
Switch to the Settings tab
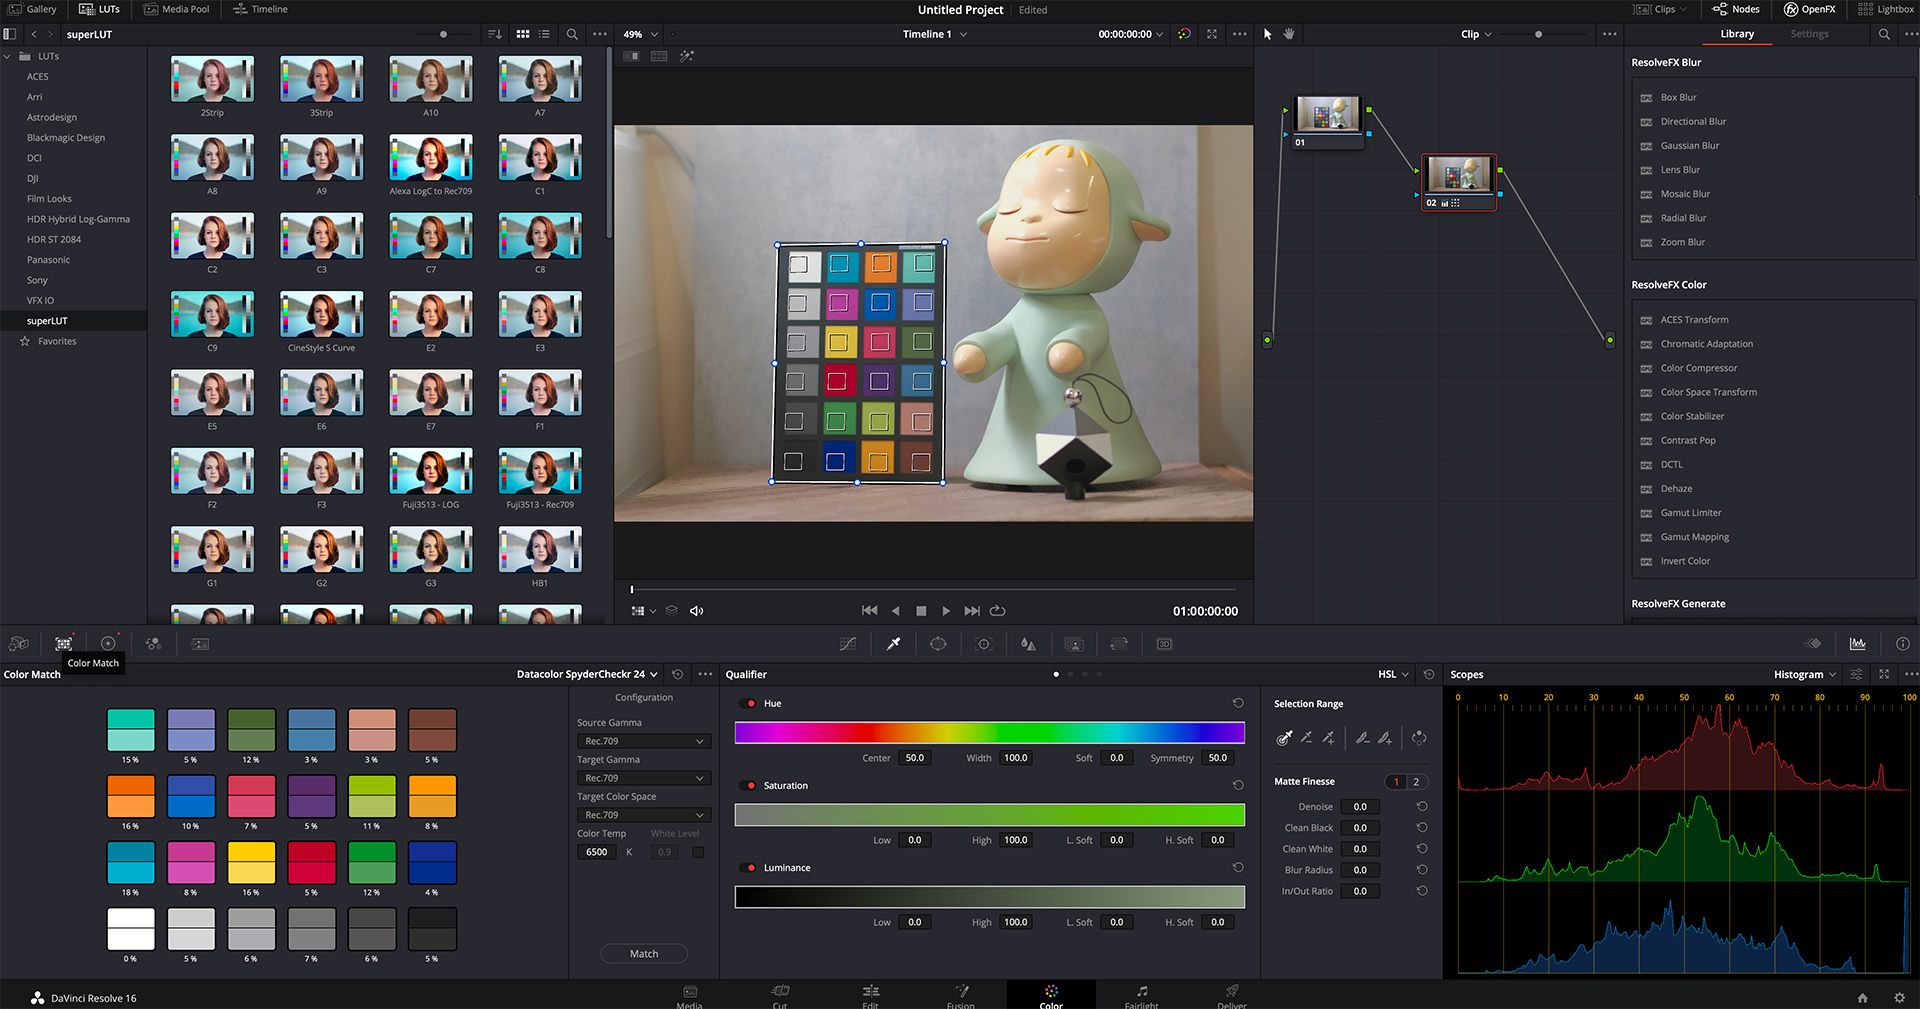[x=1809, y=34]
